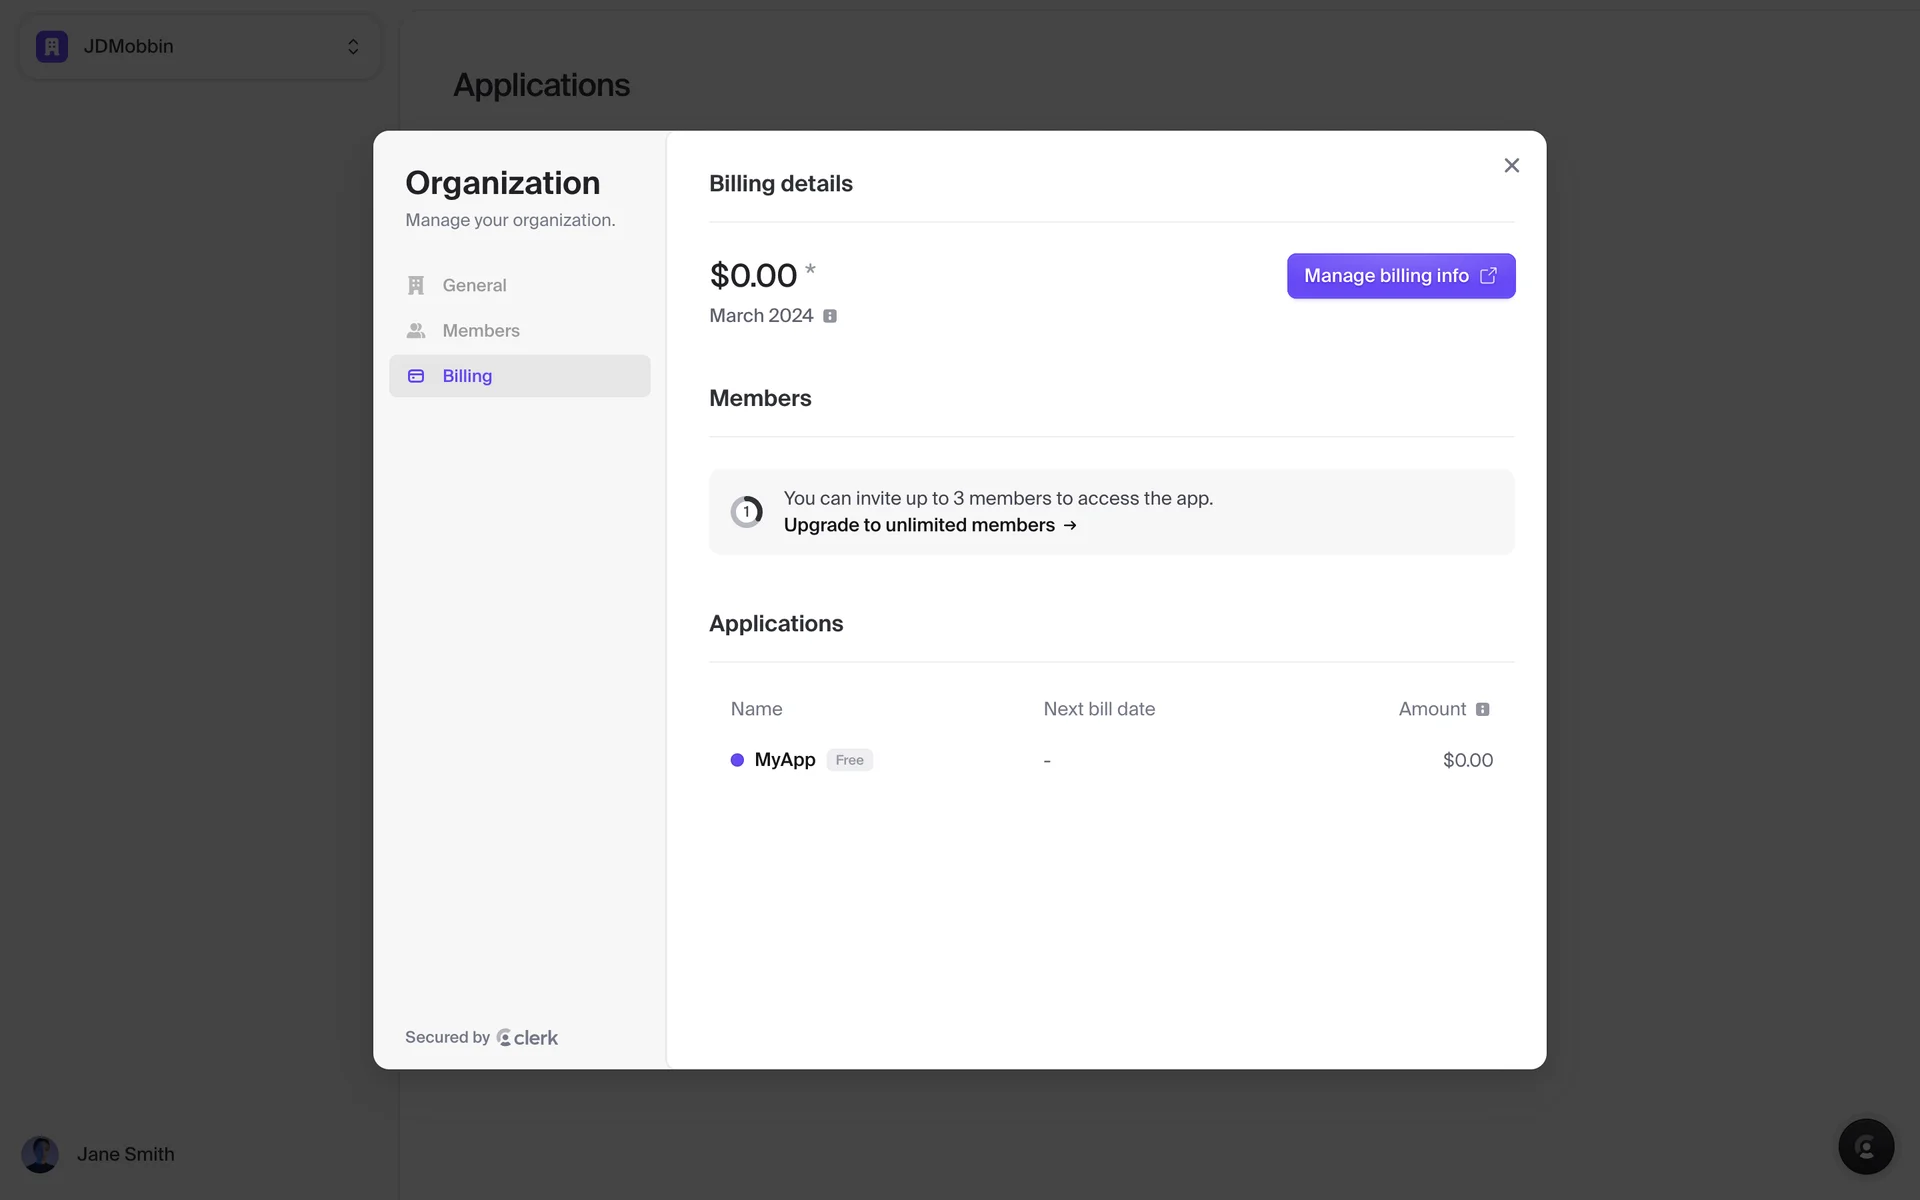Click Upgrade to unlimited members link
The width and height of the screenshot is (1920, 1200).
pos(919,525)
